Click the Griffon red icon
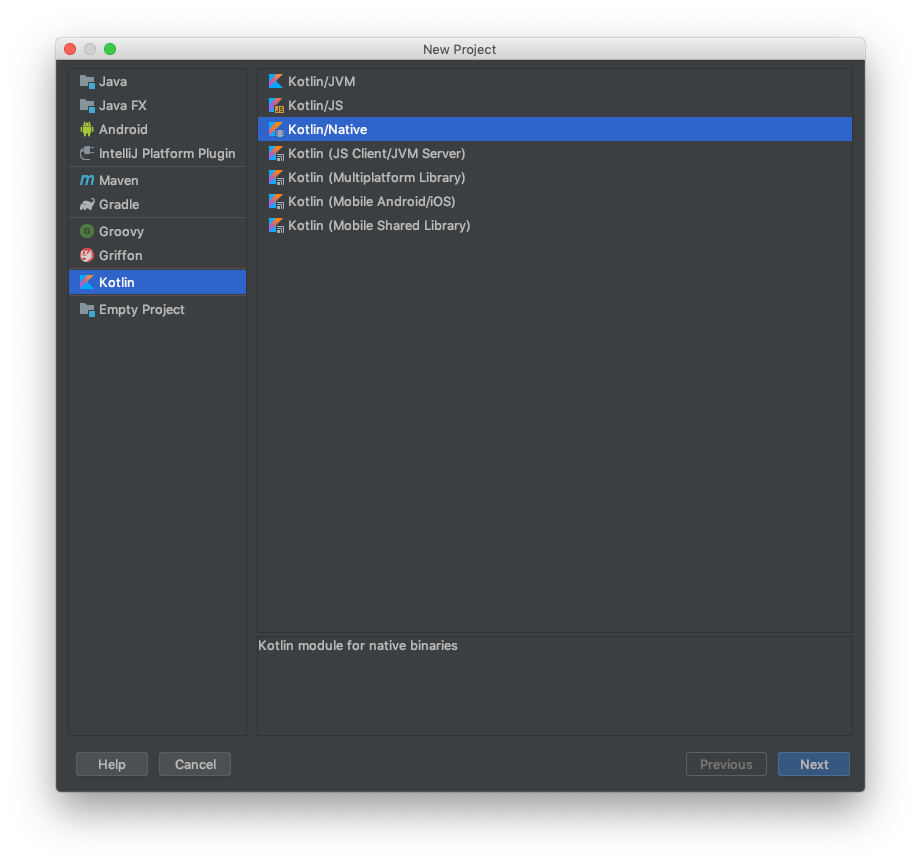 click(87, 256)
